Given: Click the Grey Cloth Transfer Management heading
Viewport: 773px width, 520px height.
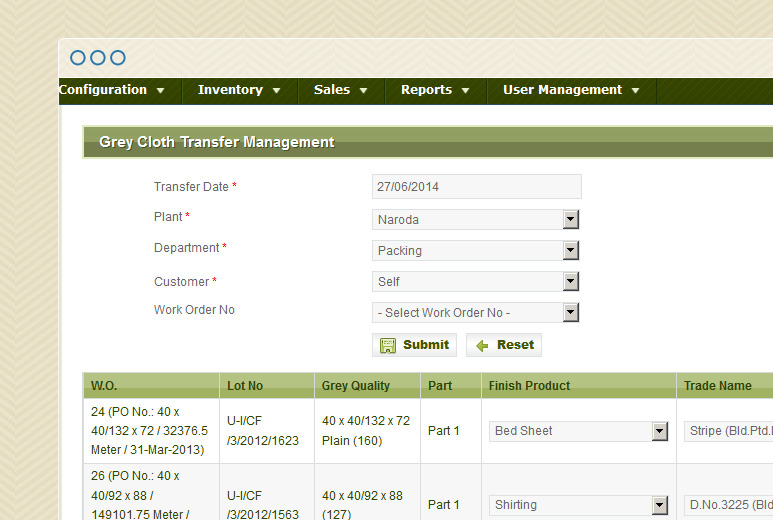Looking at the screenshot, I should coord(217,142).
